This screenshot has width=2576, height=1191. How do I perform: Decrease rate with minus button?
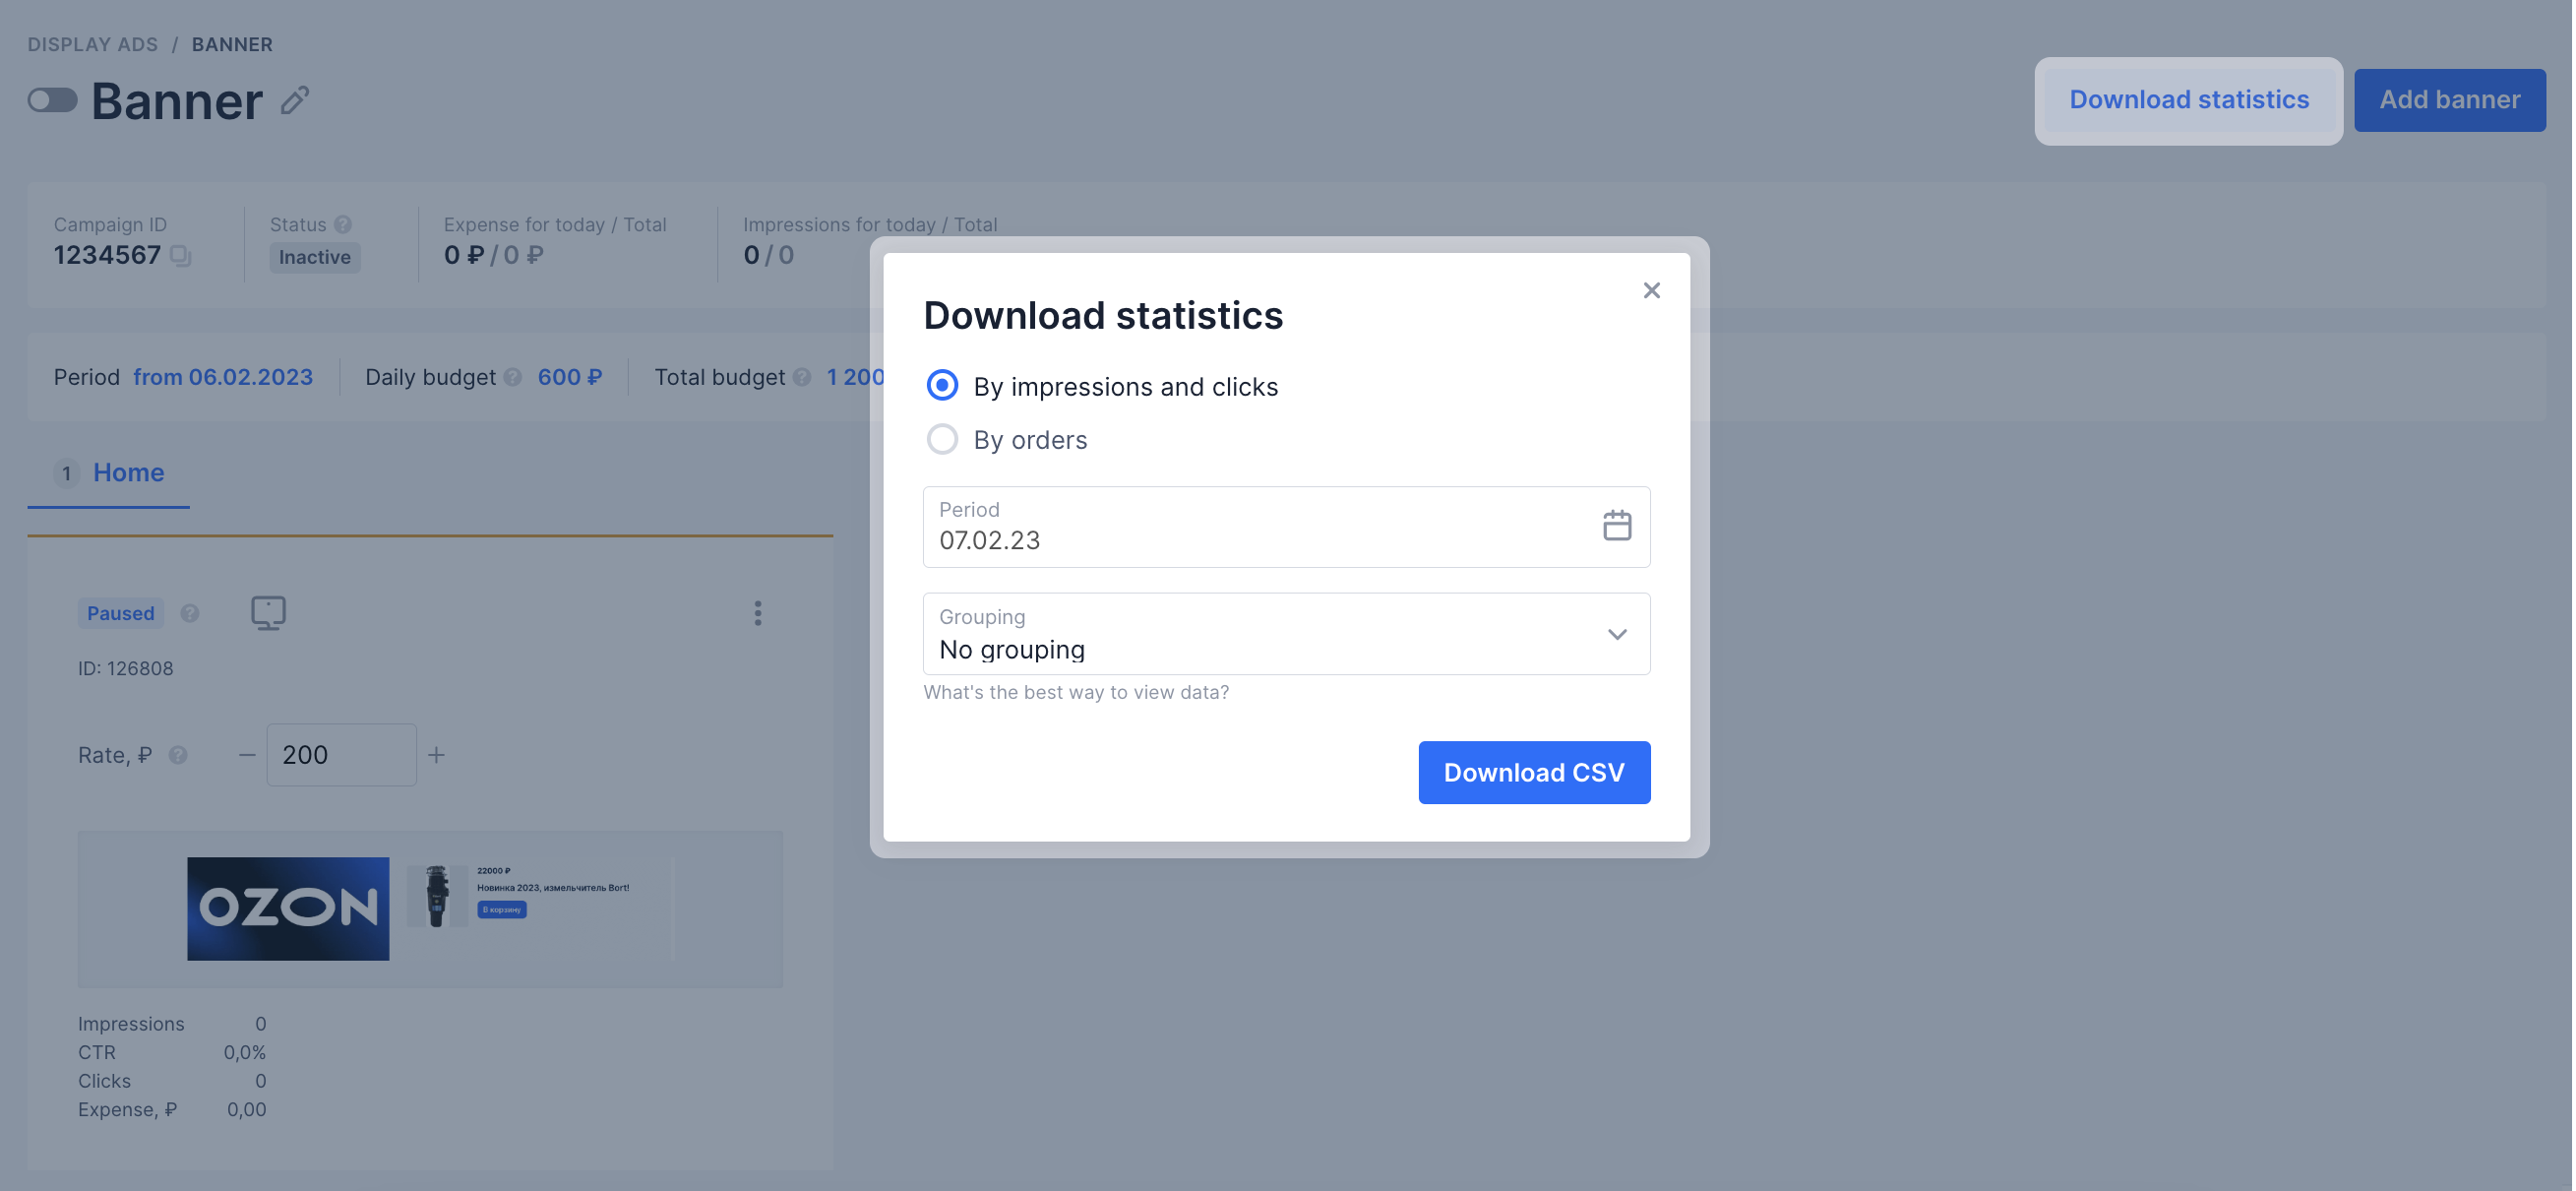click(247, 755)
